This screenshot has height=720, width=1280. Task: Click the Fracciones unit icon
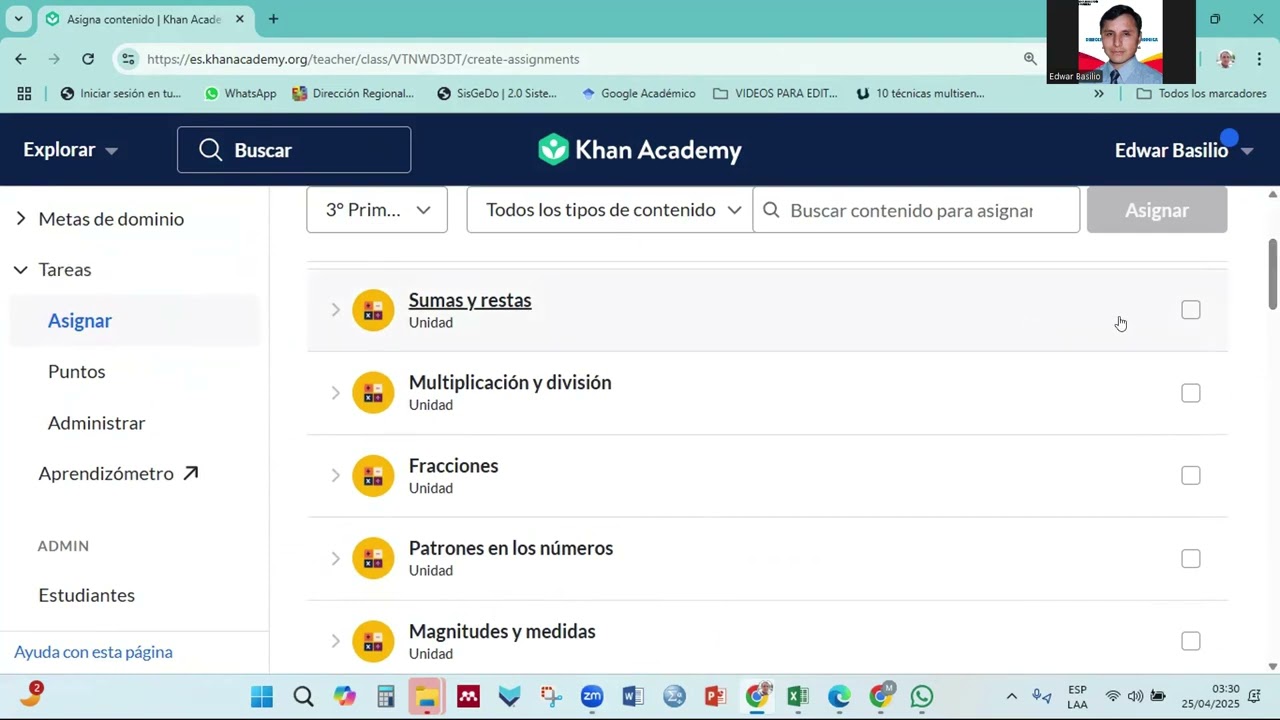pos(373,476)
